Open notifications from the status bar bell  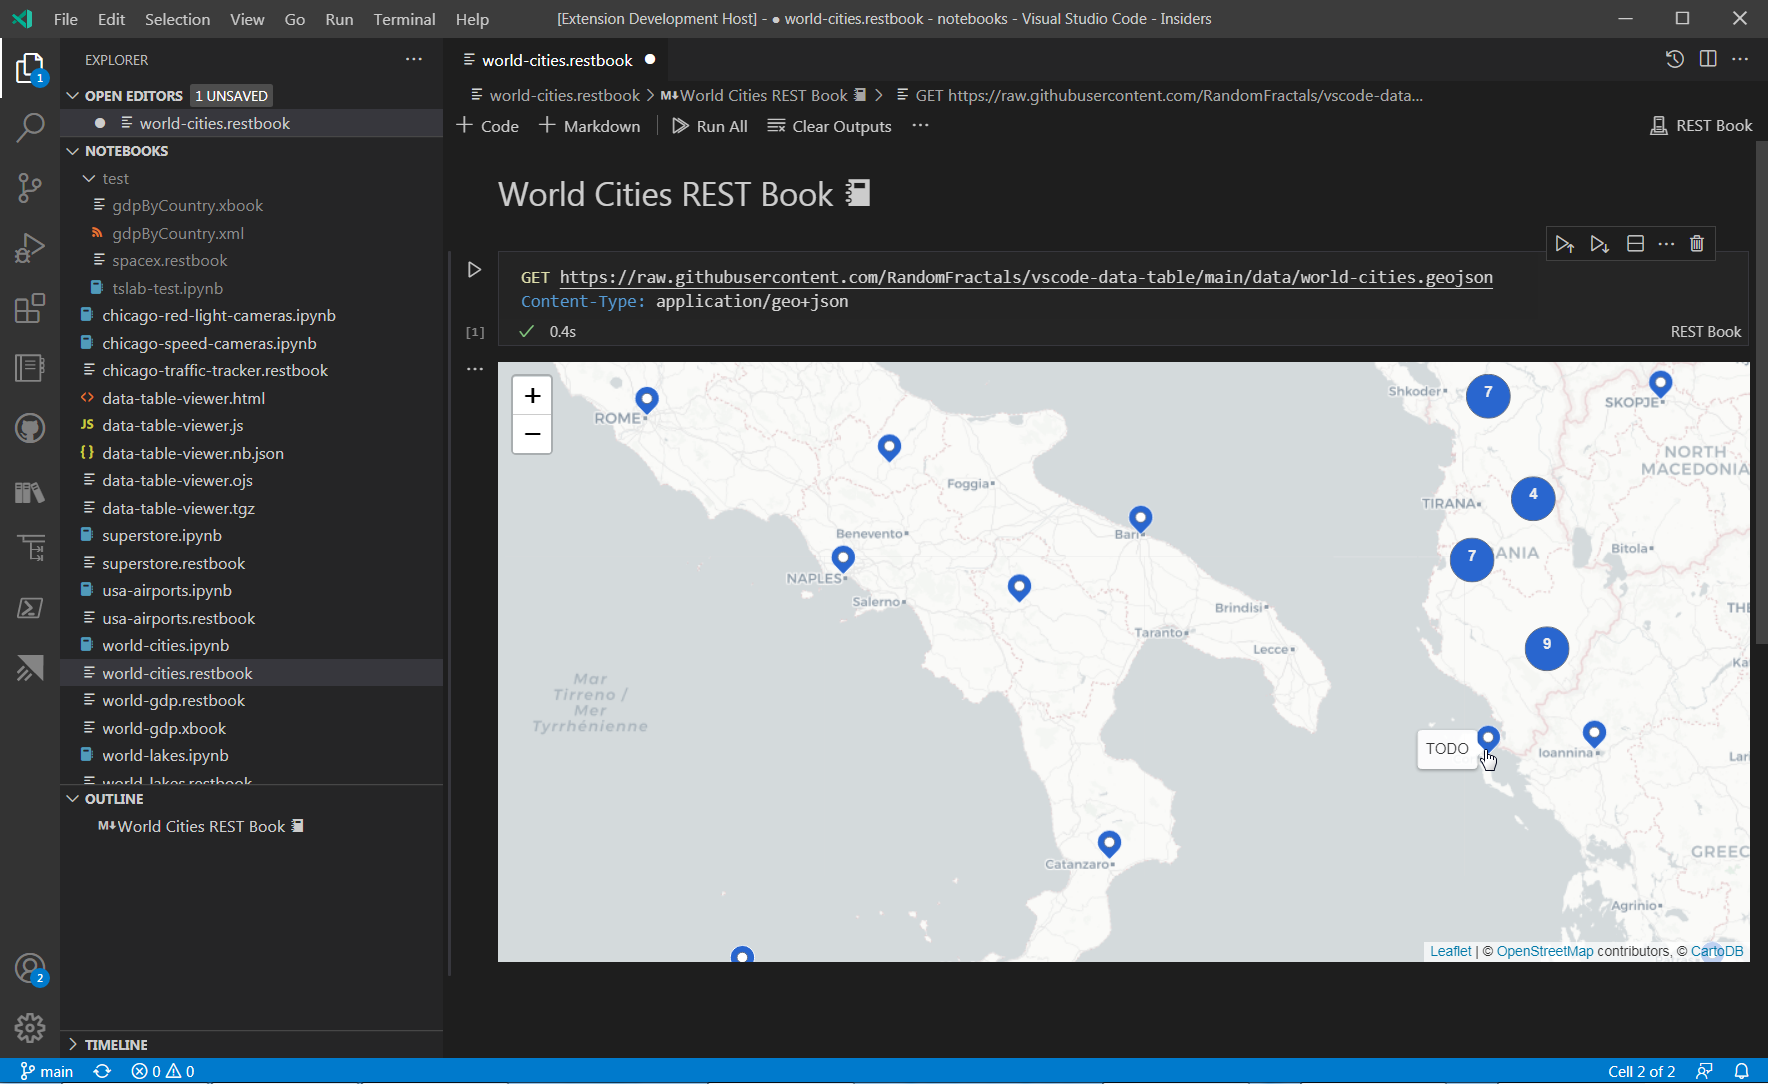(x=1743, y=1070)
